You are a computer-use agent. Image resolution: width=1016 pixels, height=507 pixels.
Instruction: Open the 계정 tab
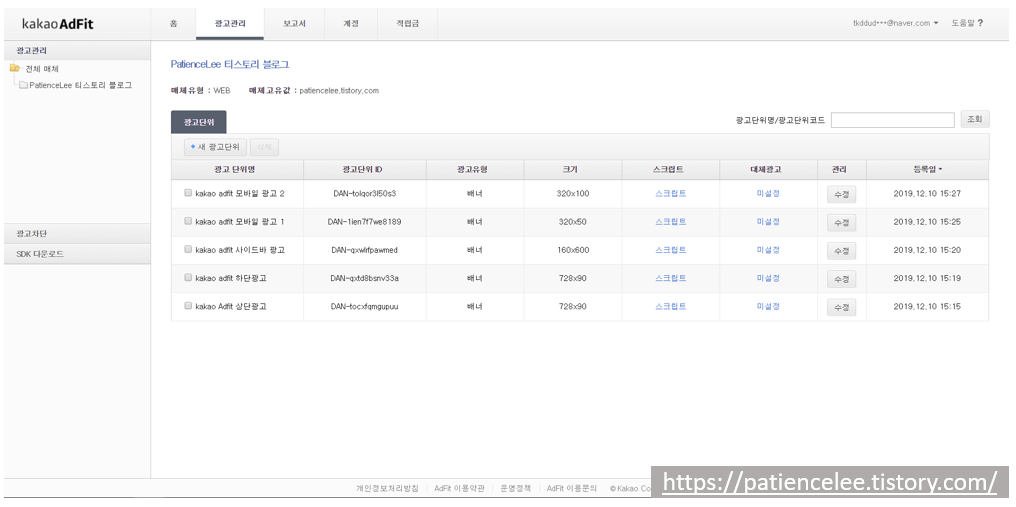click(x=351, y=23)
